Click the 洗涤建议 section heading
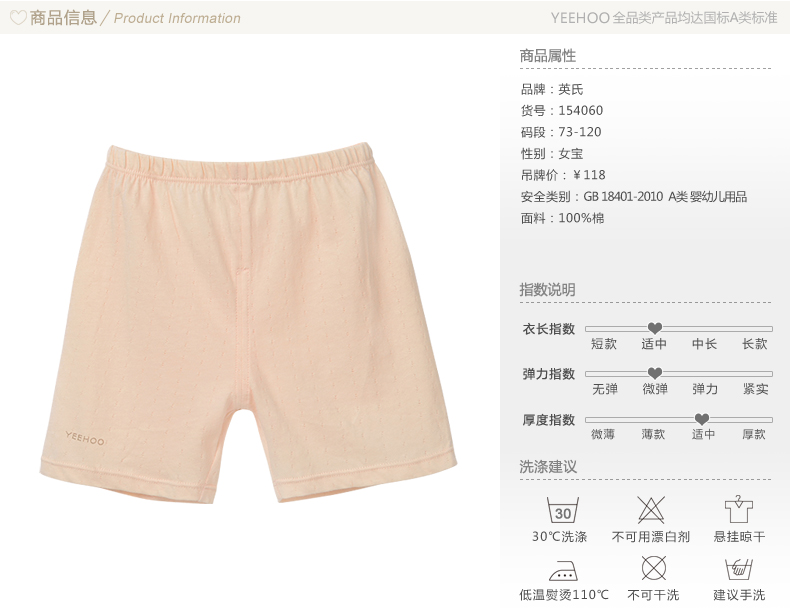 548,466
